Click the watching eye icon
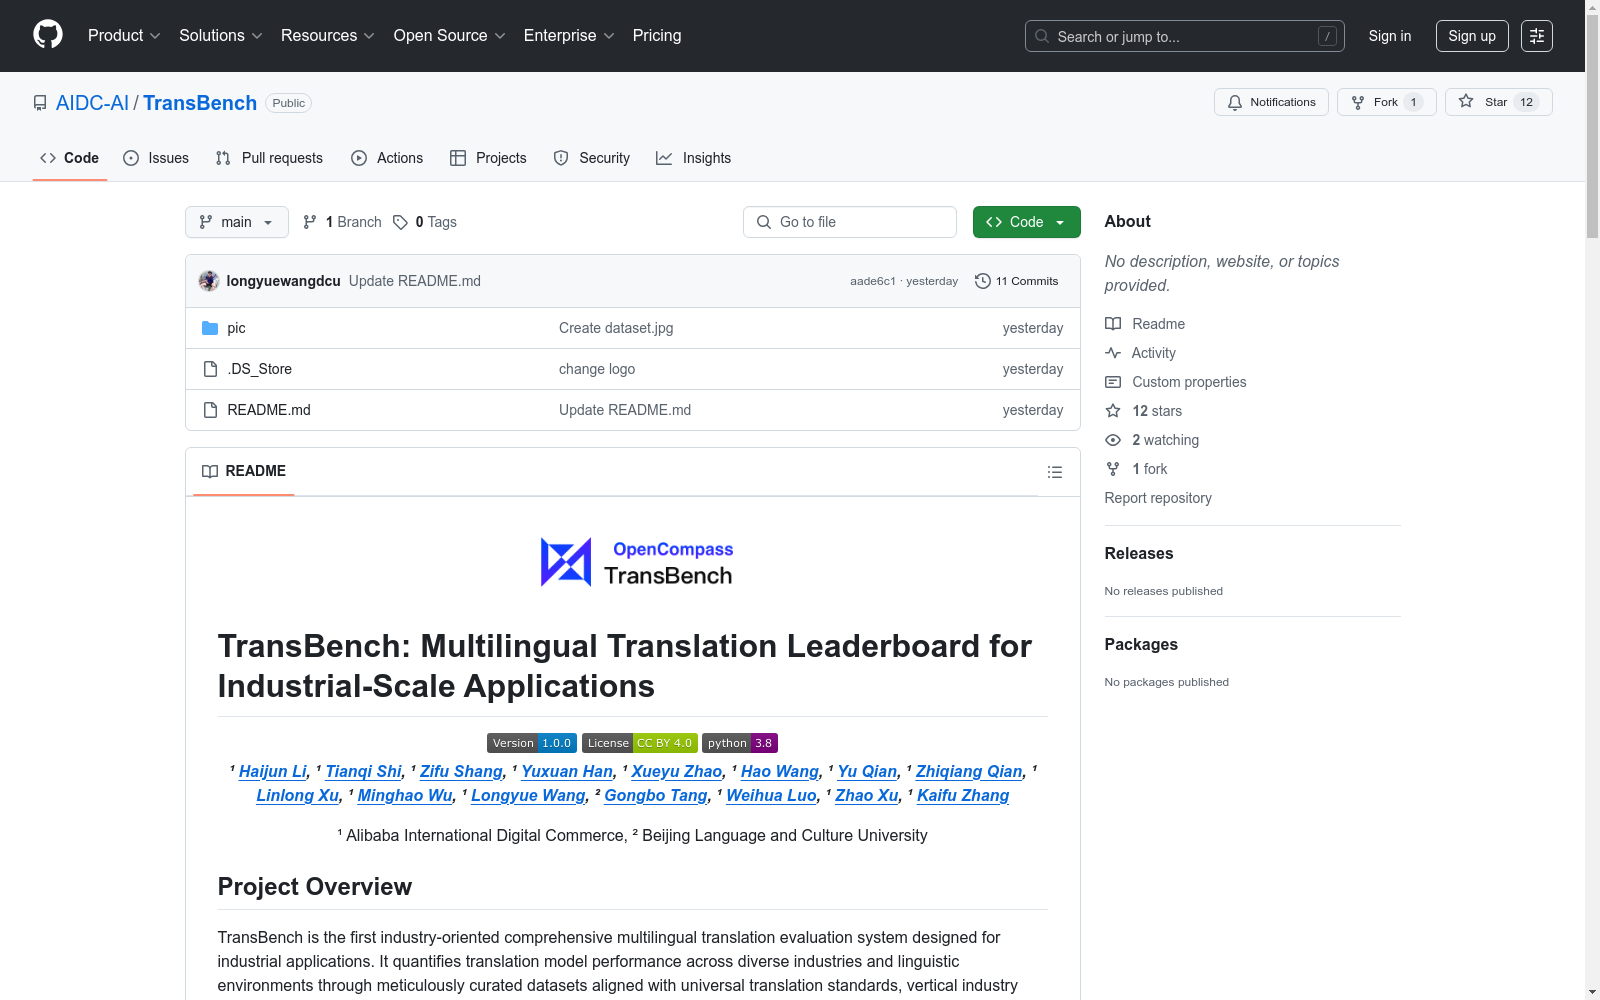 (x=1113, y=440)
